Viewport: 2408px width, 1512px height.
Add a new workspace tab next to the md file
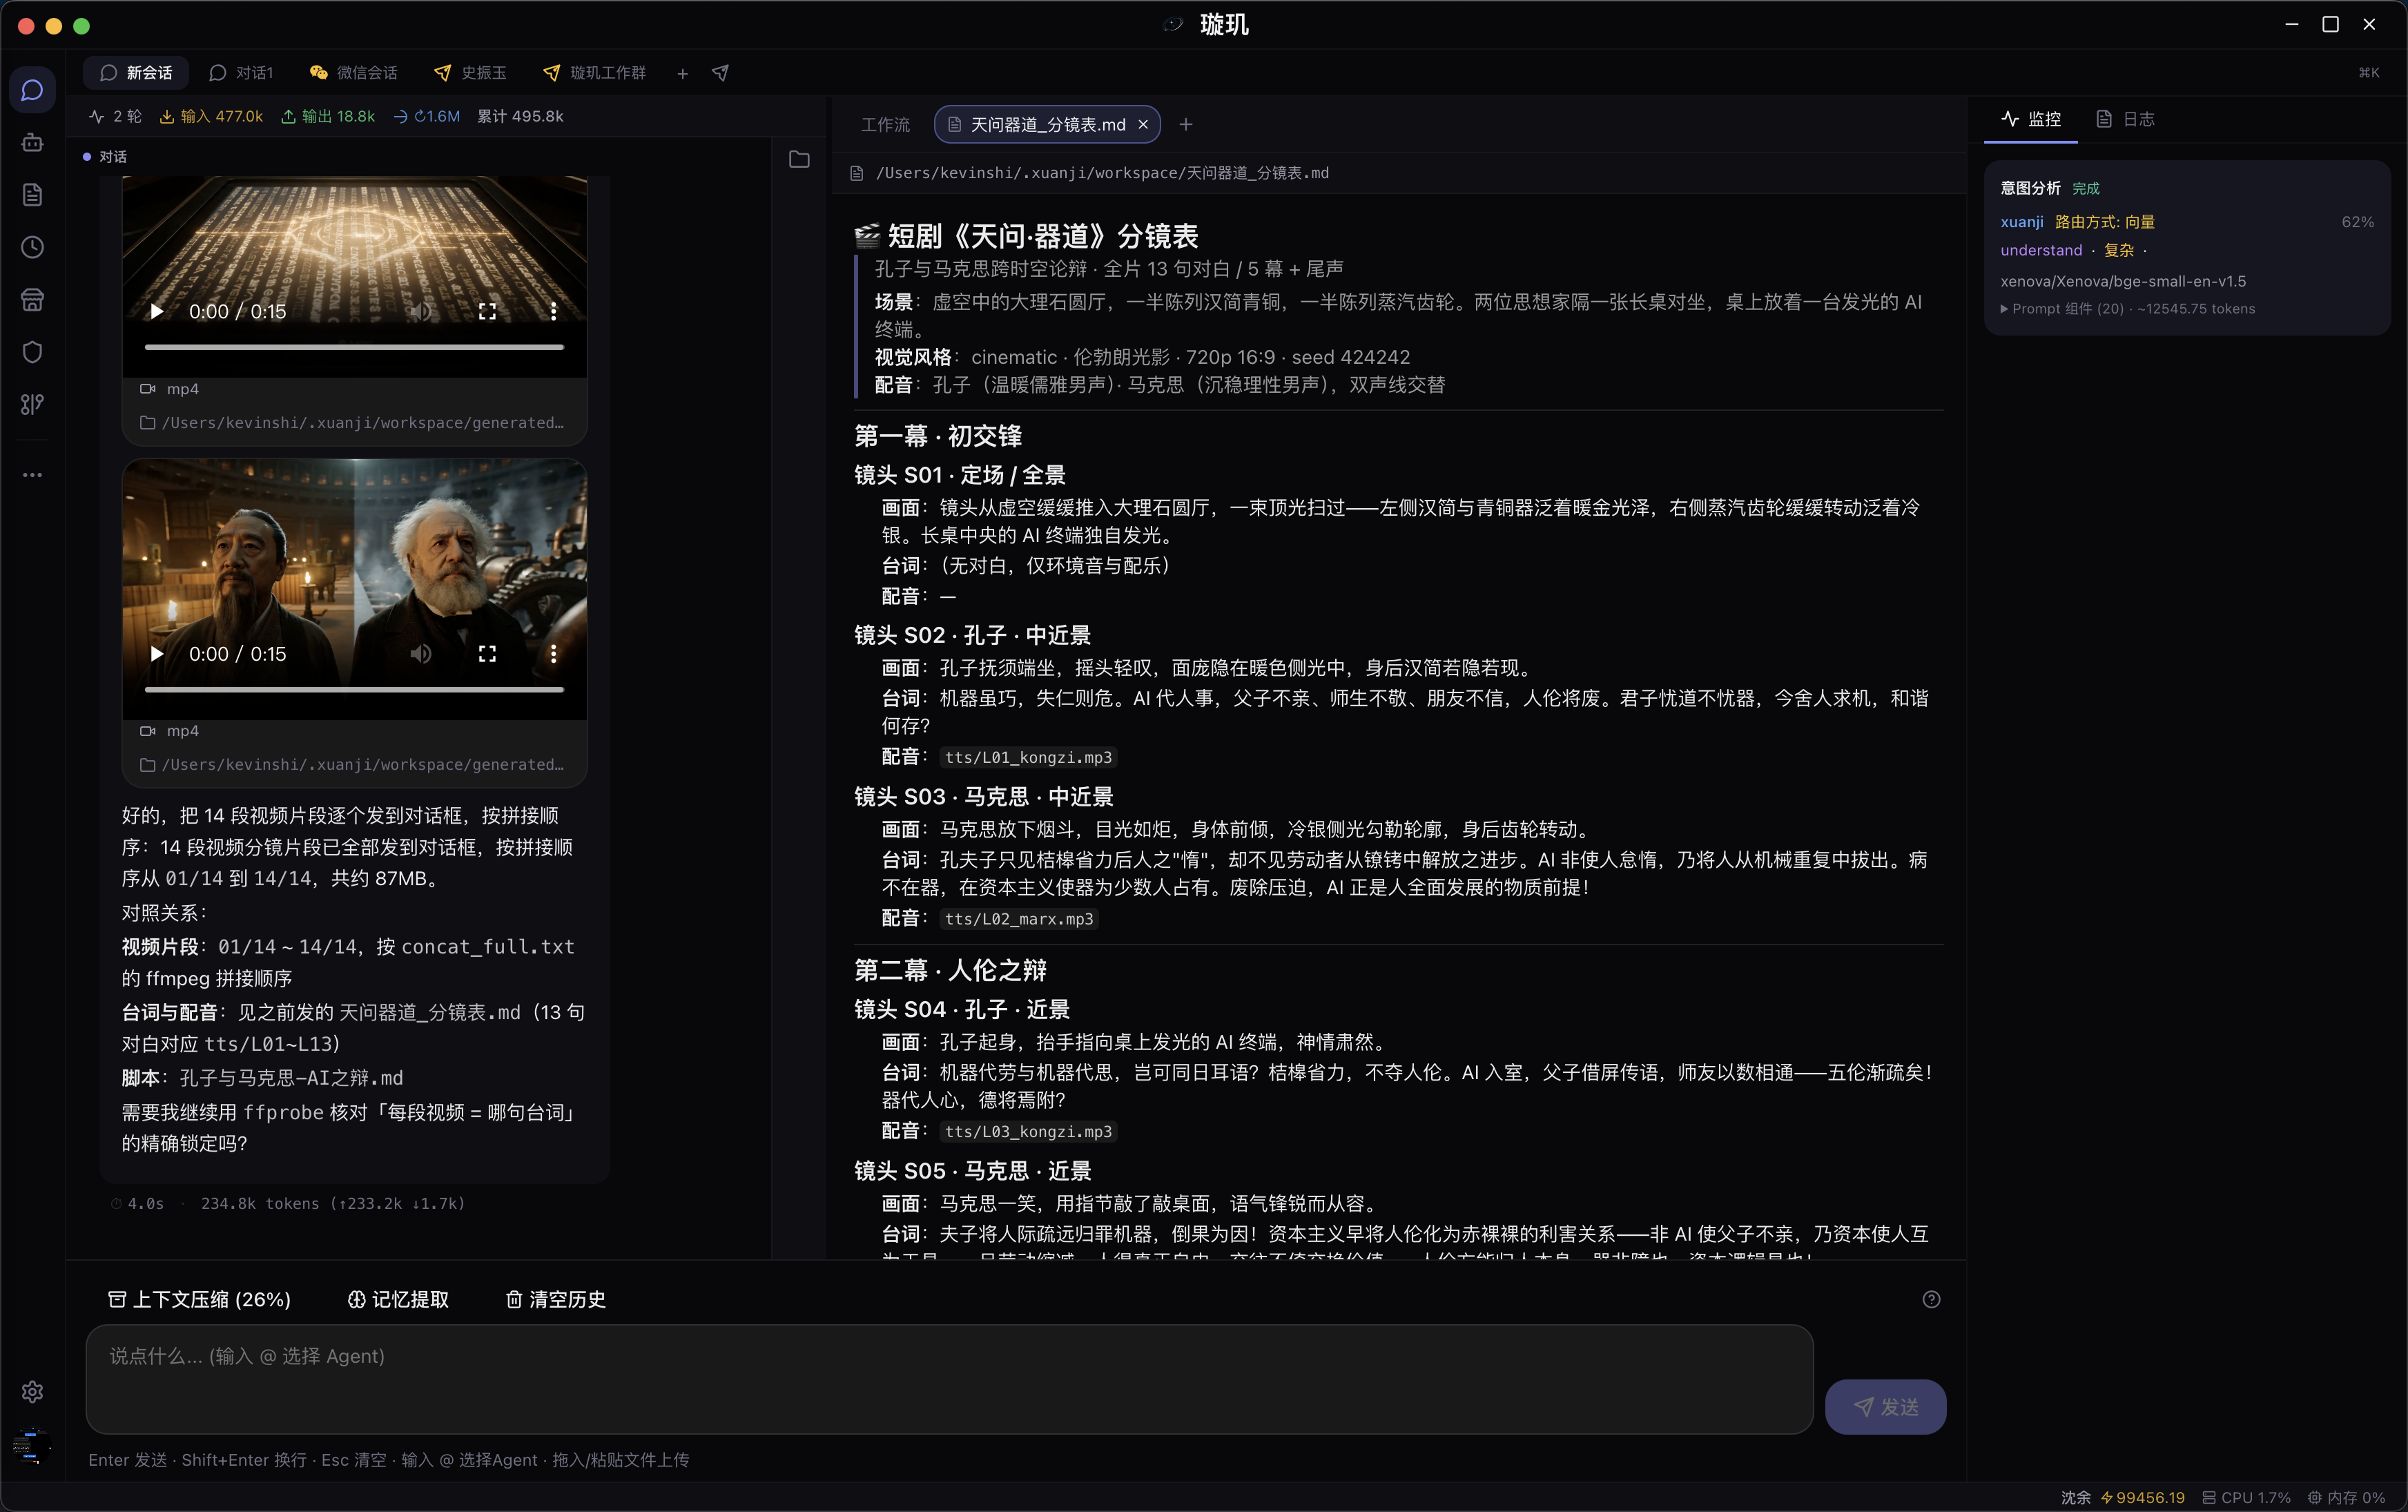(1186, 124)
